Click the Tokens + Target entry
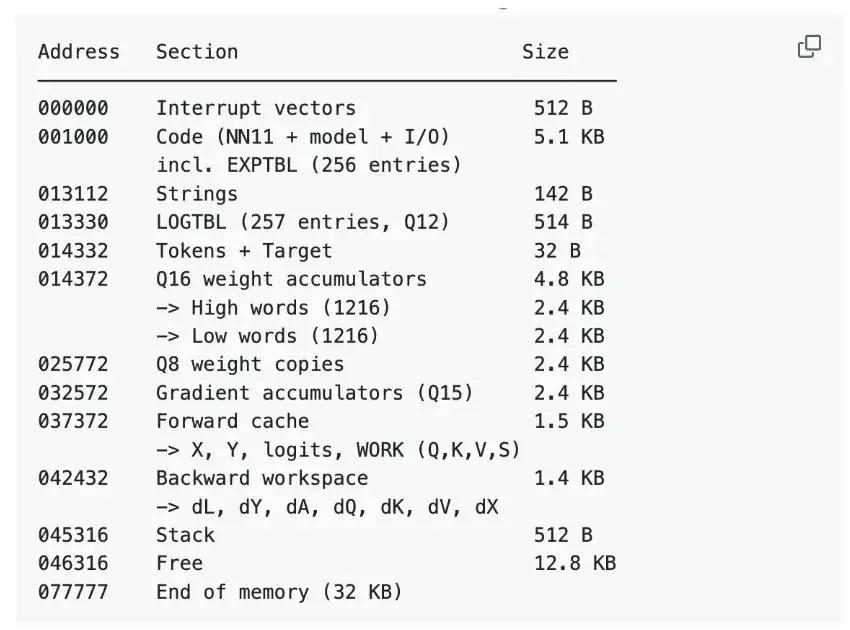Screen dimensions: 850x630 [243, 251]
